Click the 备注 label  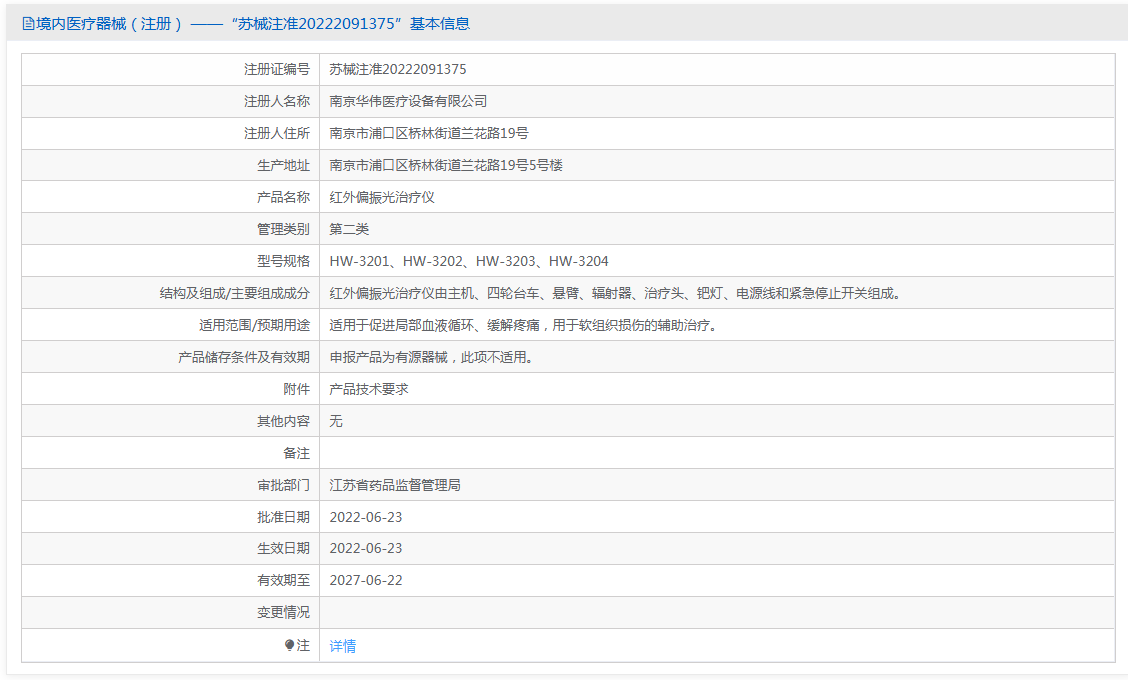[x=296, y=453]
